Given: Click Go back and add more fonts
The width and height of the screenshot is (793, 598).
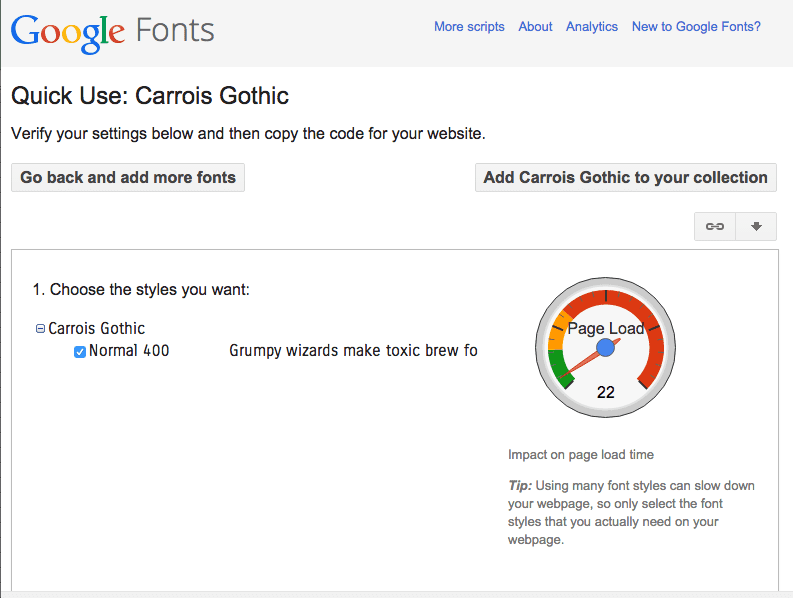Looking at the screenshot, I should point(128,178).
